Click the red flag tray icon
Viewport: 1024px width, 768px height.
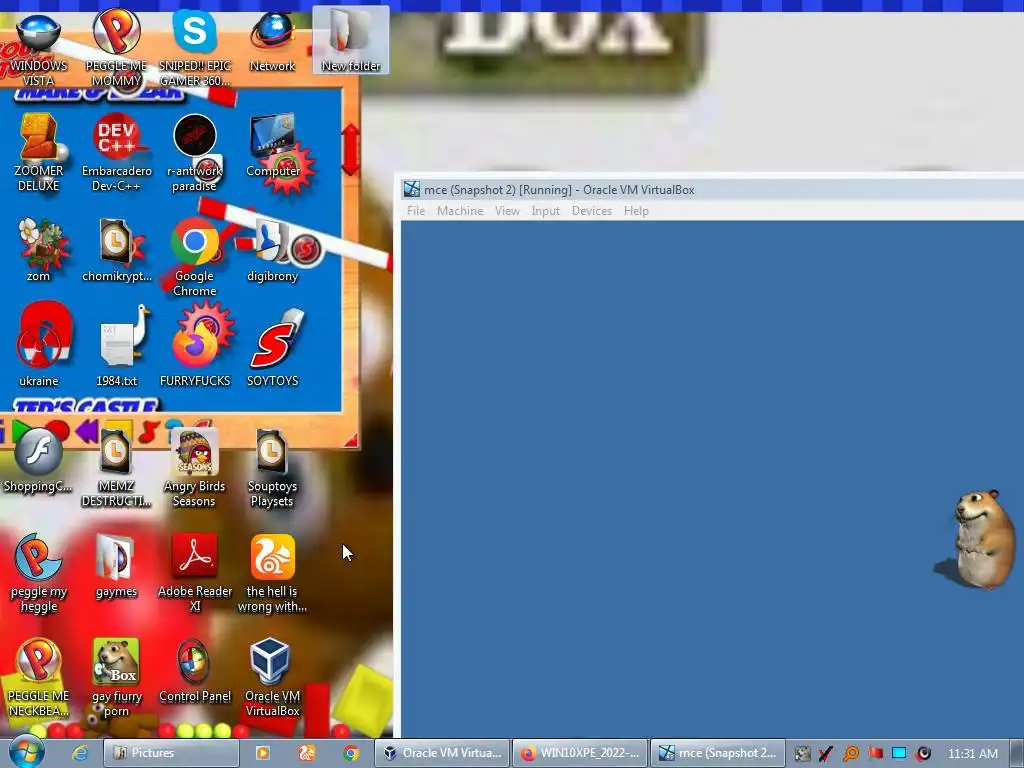click(875, 753)
